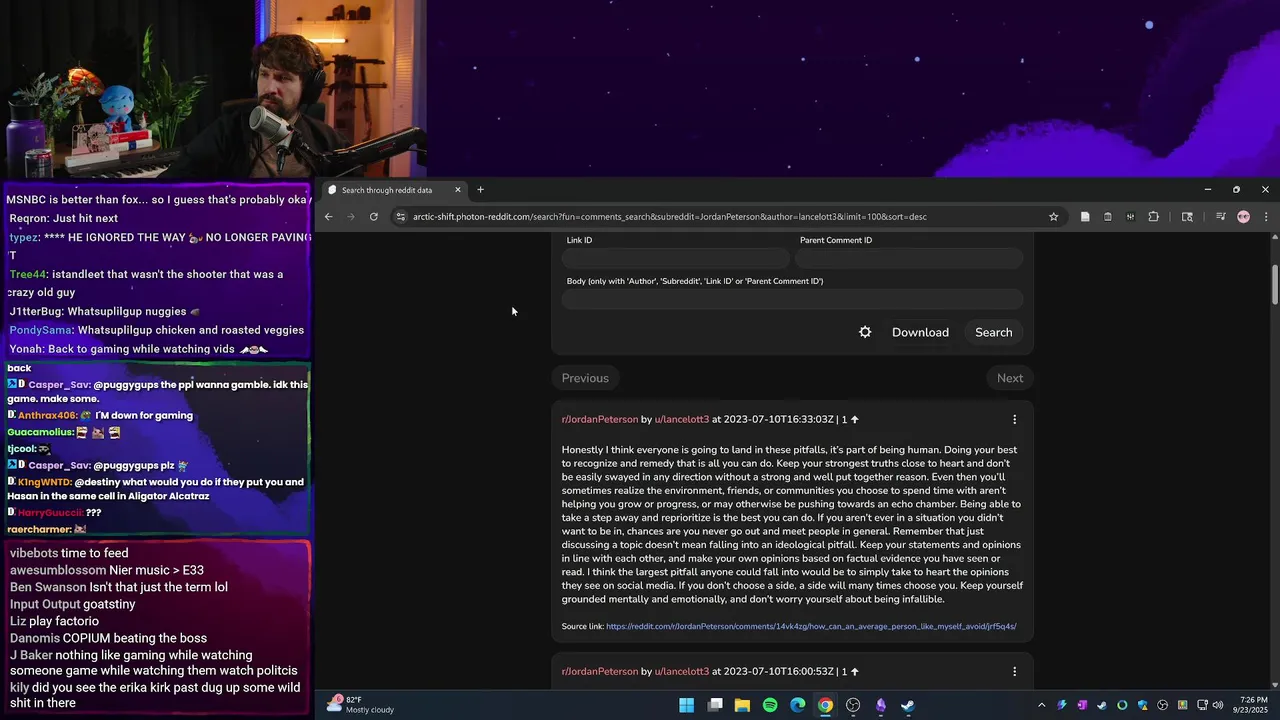Click the greyed-out browser forward arrow
The width and height of the screenshot is (1280, 720).
[351, 217]
